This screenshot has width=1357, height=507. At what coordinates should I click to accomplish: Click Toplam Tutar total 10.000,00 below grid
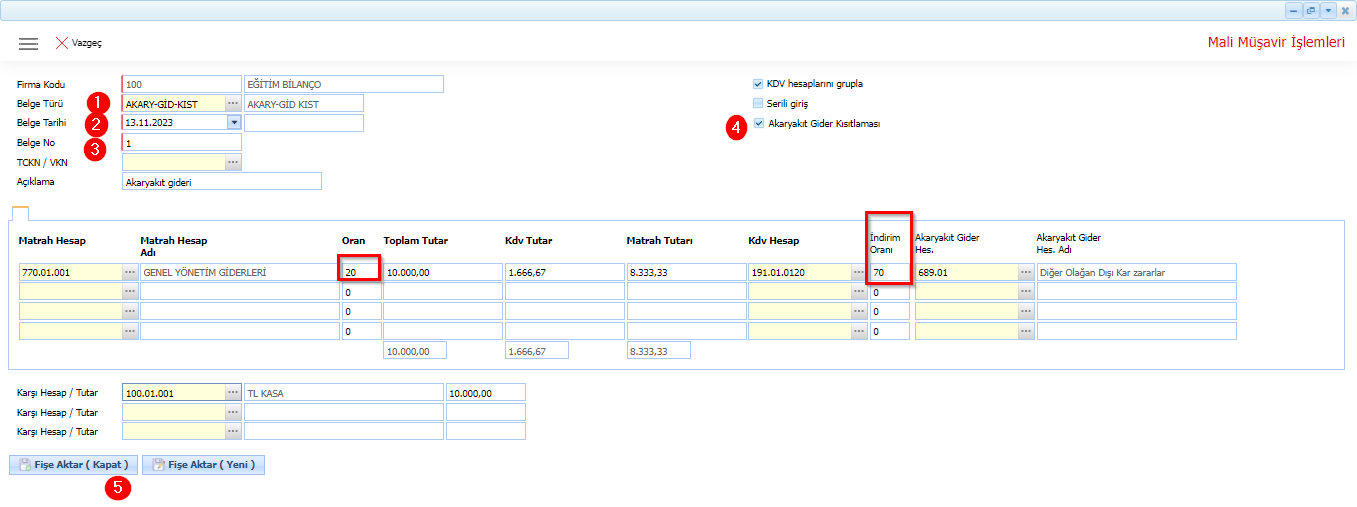(415, 351)
